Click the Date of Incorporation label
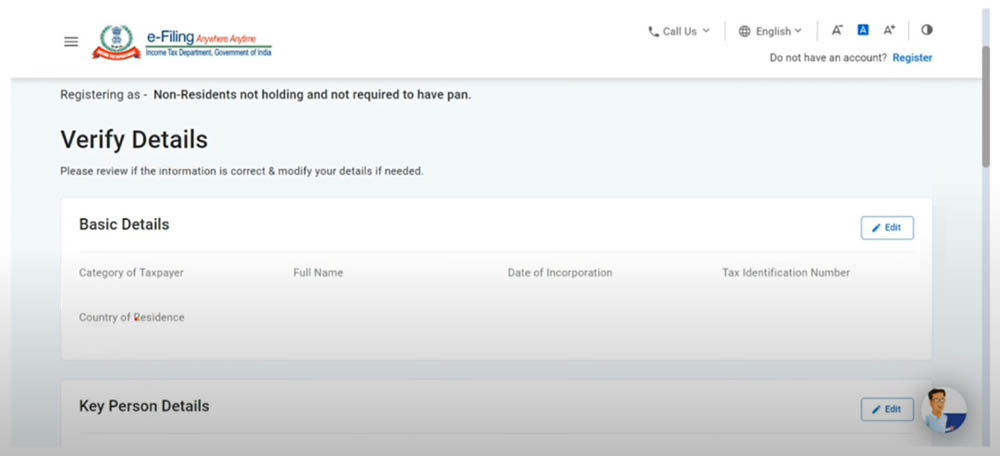This screenshot has height=456, width=1000. 560,273
